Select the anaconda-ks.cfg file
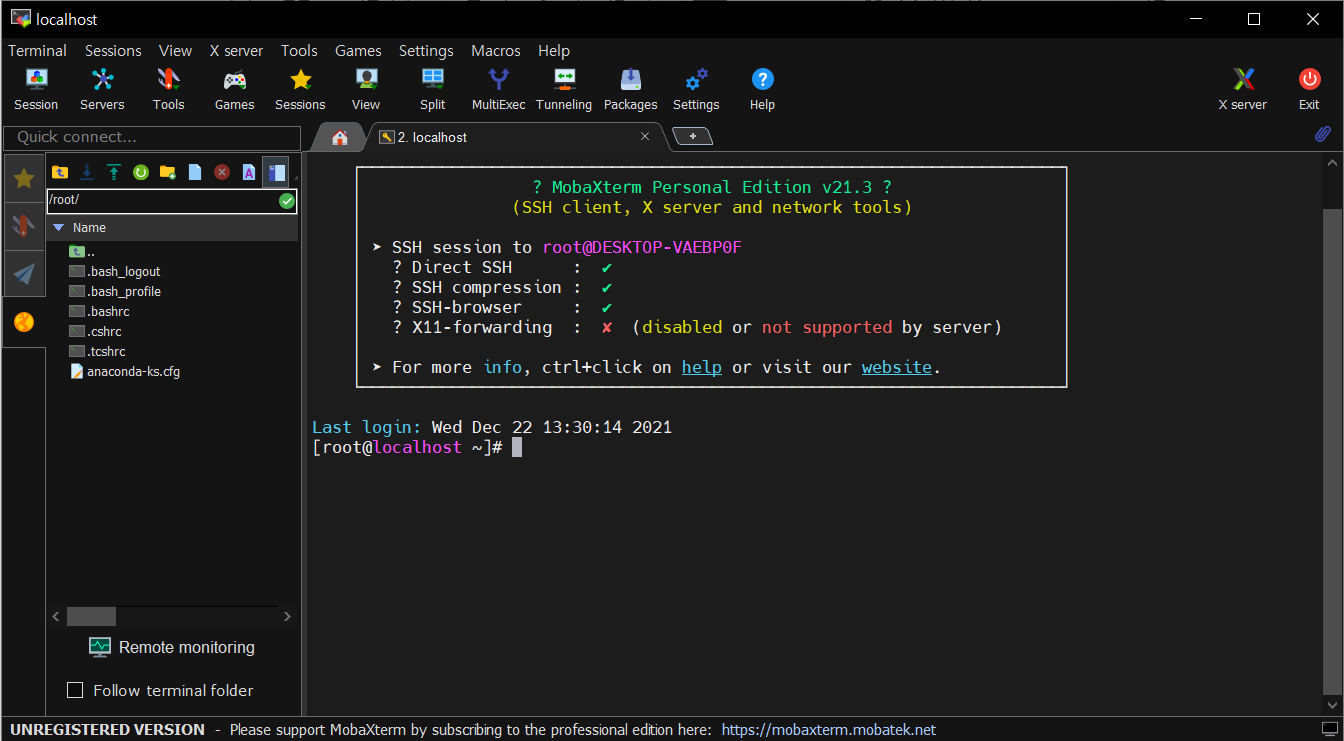This screenshot has height=741, width=1344. pos(125,371)
